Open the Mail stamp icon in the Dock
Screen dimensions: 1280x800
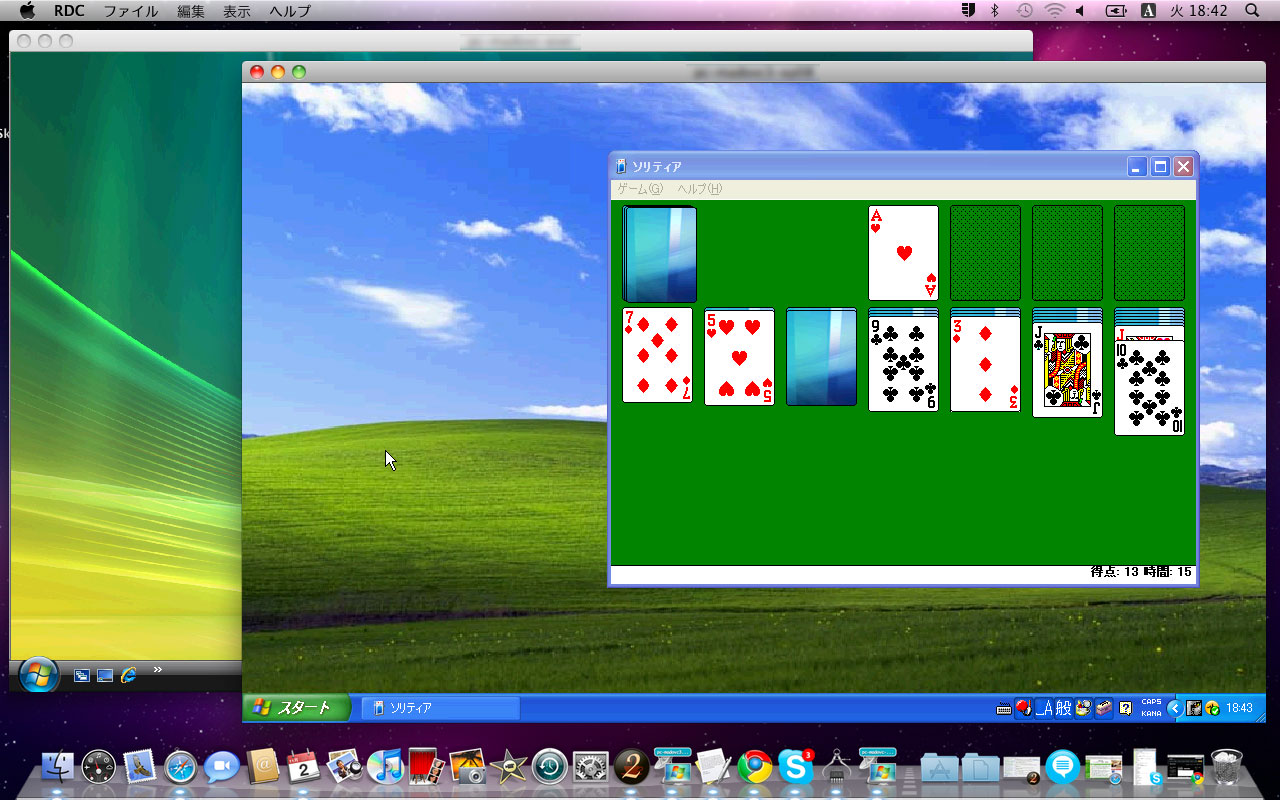pyautogui.click(x=139, y=767)
